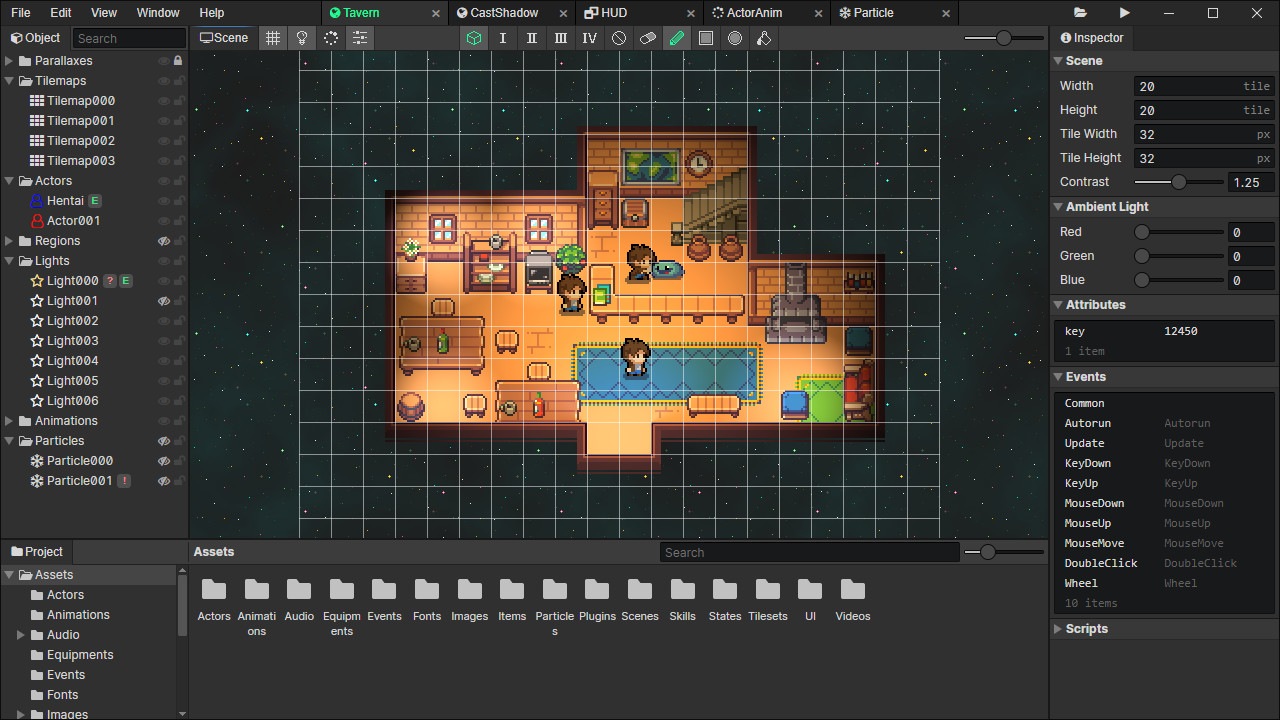The height and width of the screenshot is (720, 1280).
Task: Switch to tile layer II
Action: pos(532,38)
